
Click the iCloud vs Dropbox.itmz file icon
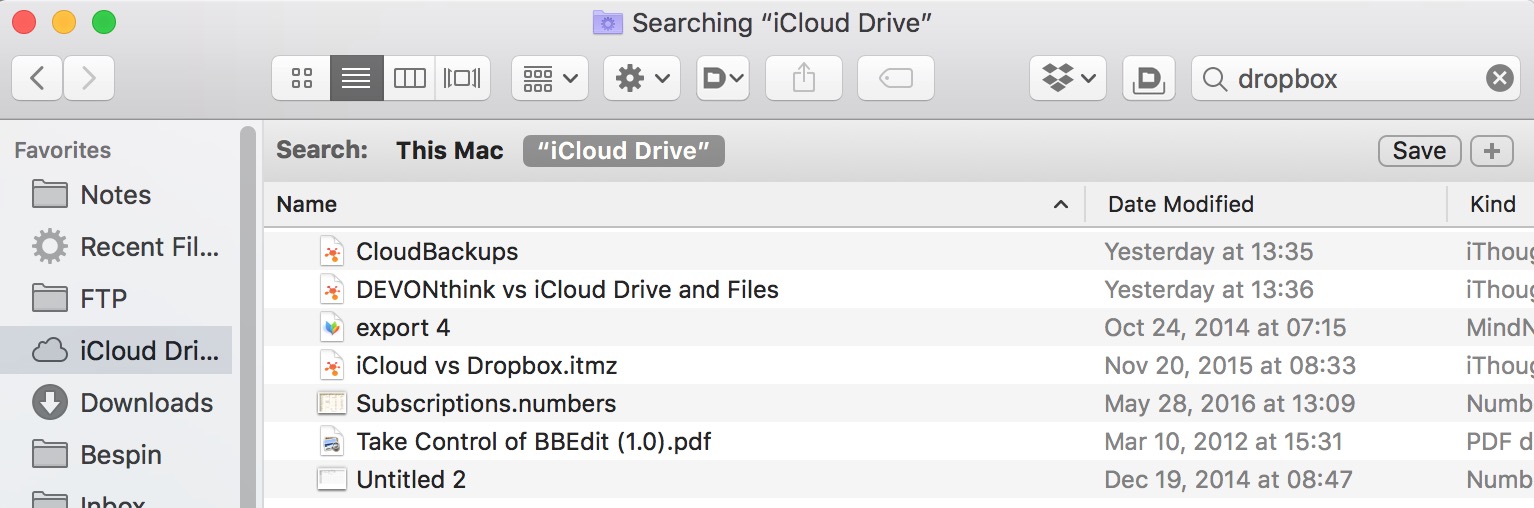(331, 366)
